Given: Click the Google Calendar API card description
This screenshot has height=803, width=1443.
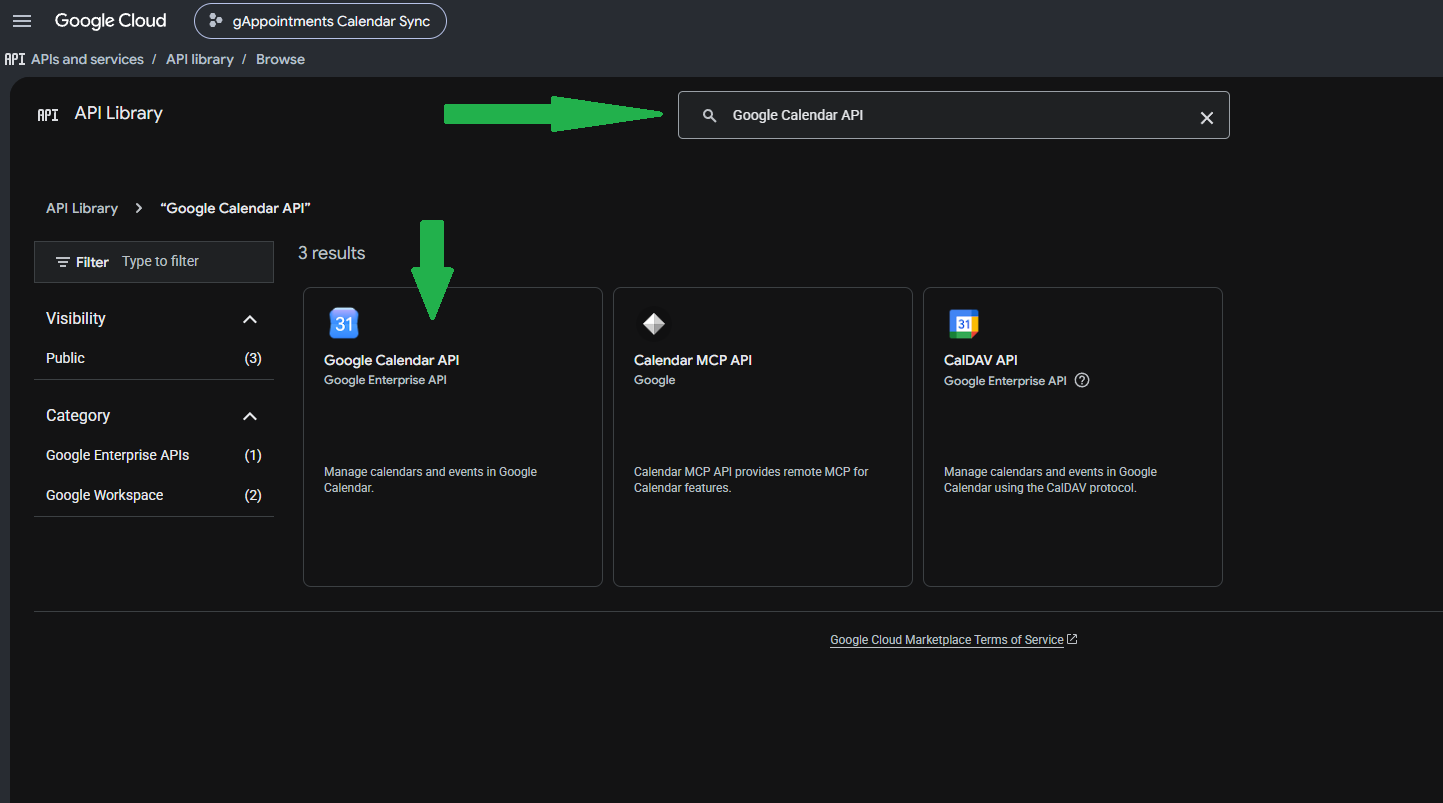Looking at the screenshot, I should [x=431, y=480].
